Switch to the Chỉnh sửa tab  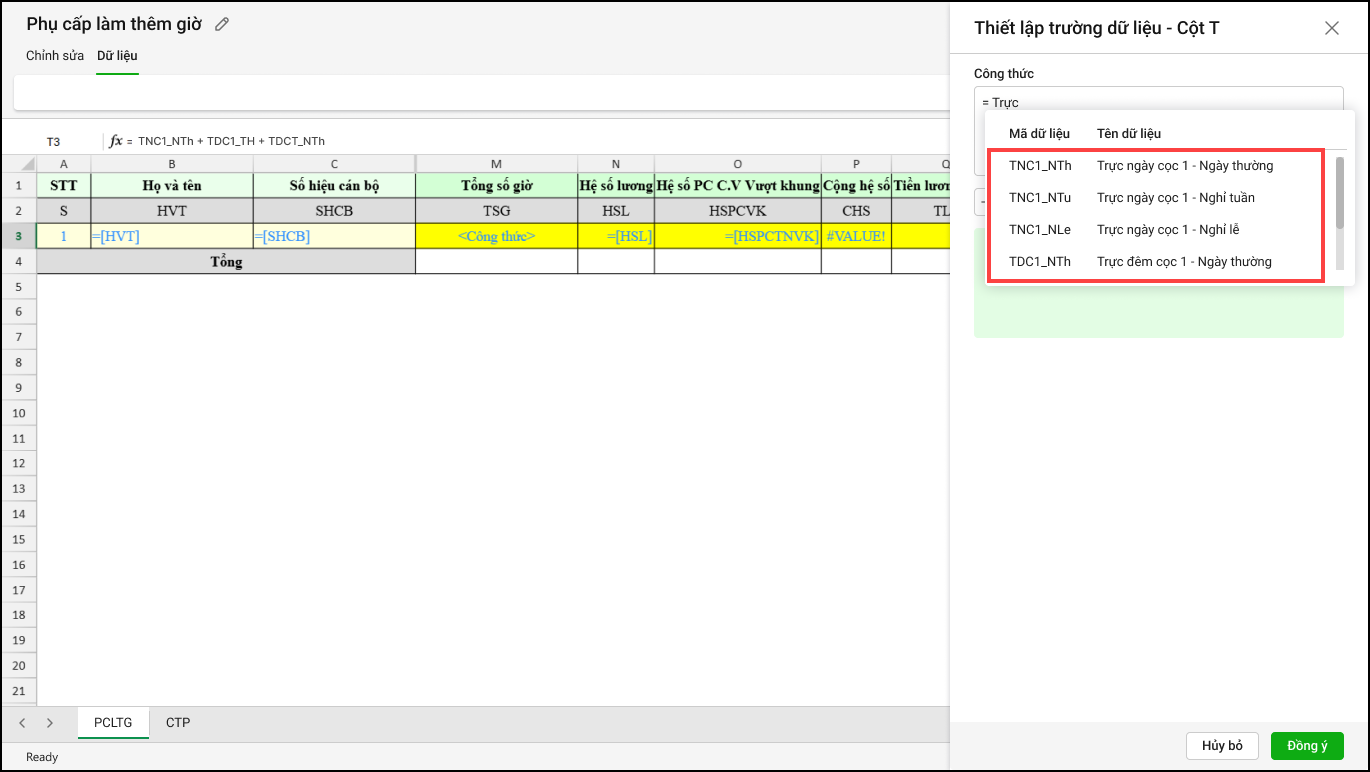coord(55,56)
